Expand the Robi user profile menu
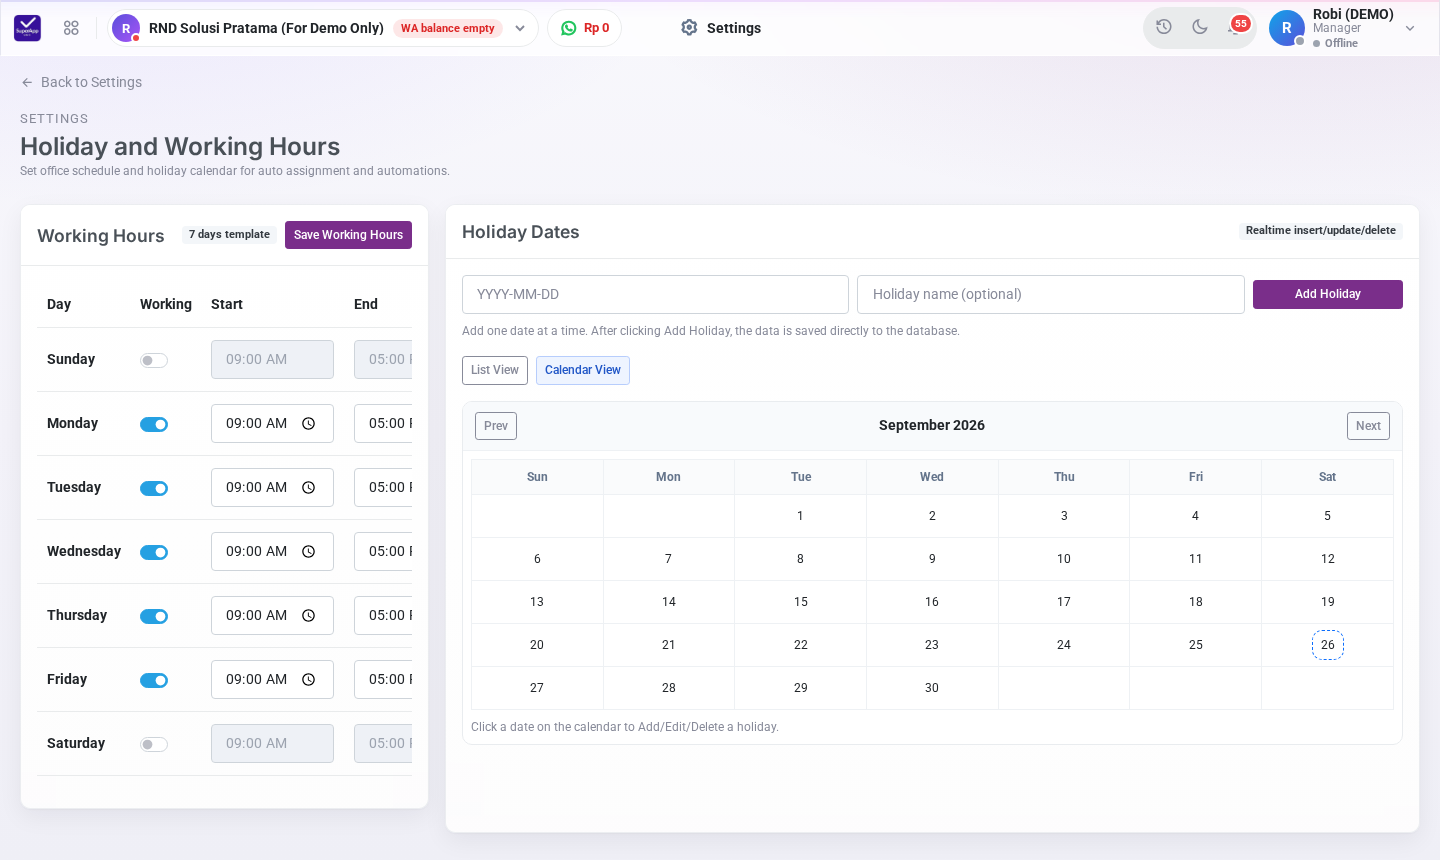 [1410, 28]
